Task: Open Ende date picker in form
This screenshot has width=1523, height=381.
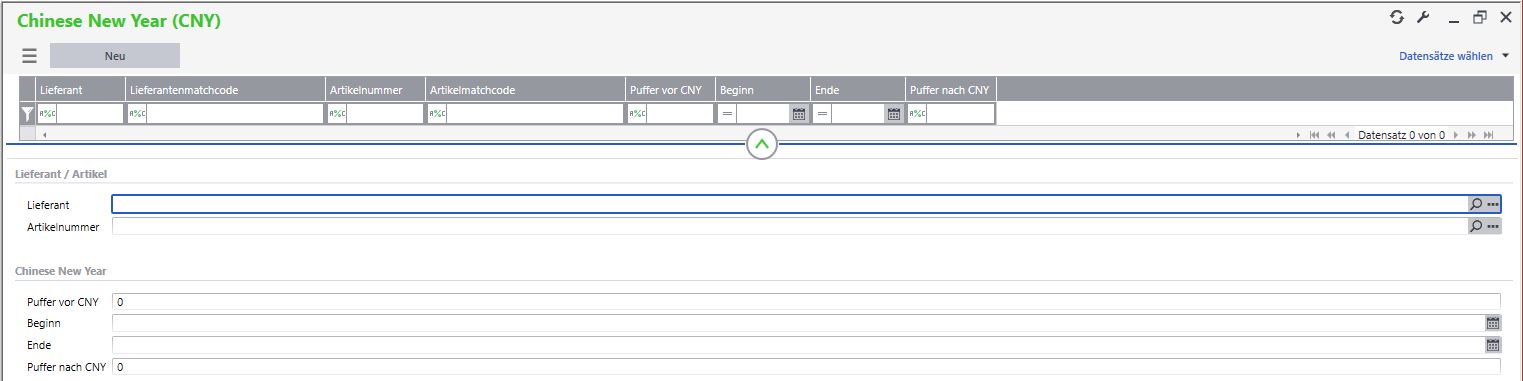Action: coord(1493,345)
